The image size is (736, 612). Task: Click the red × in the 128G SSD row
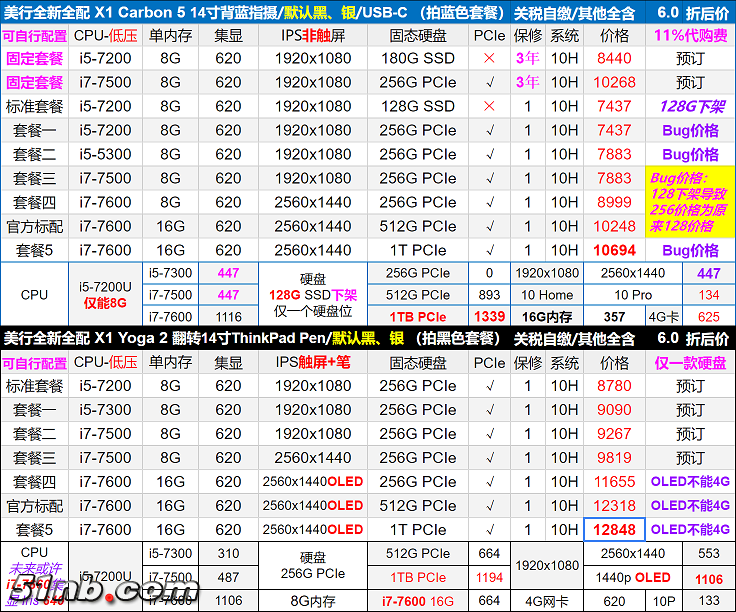point(489,106)
